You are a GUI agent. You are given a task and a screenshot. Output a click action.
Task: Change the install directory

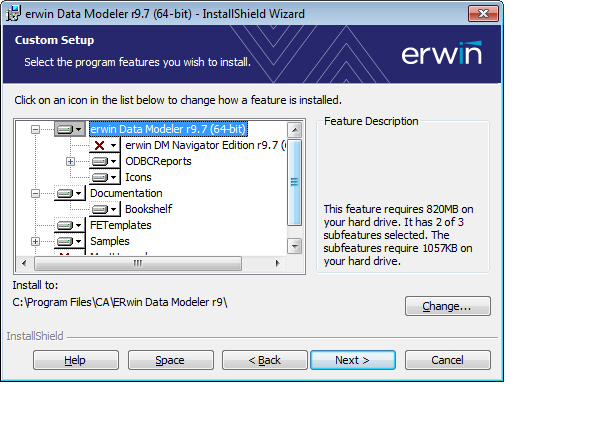[448, 306]
